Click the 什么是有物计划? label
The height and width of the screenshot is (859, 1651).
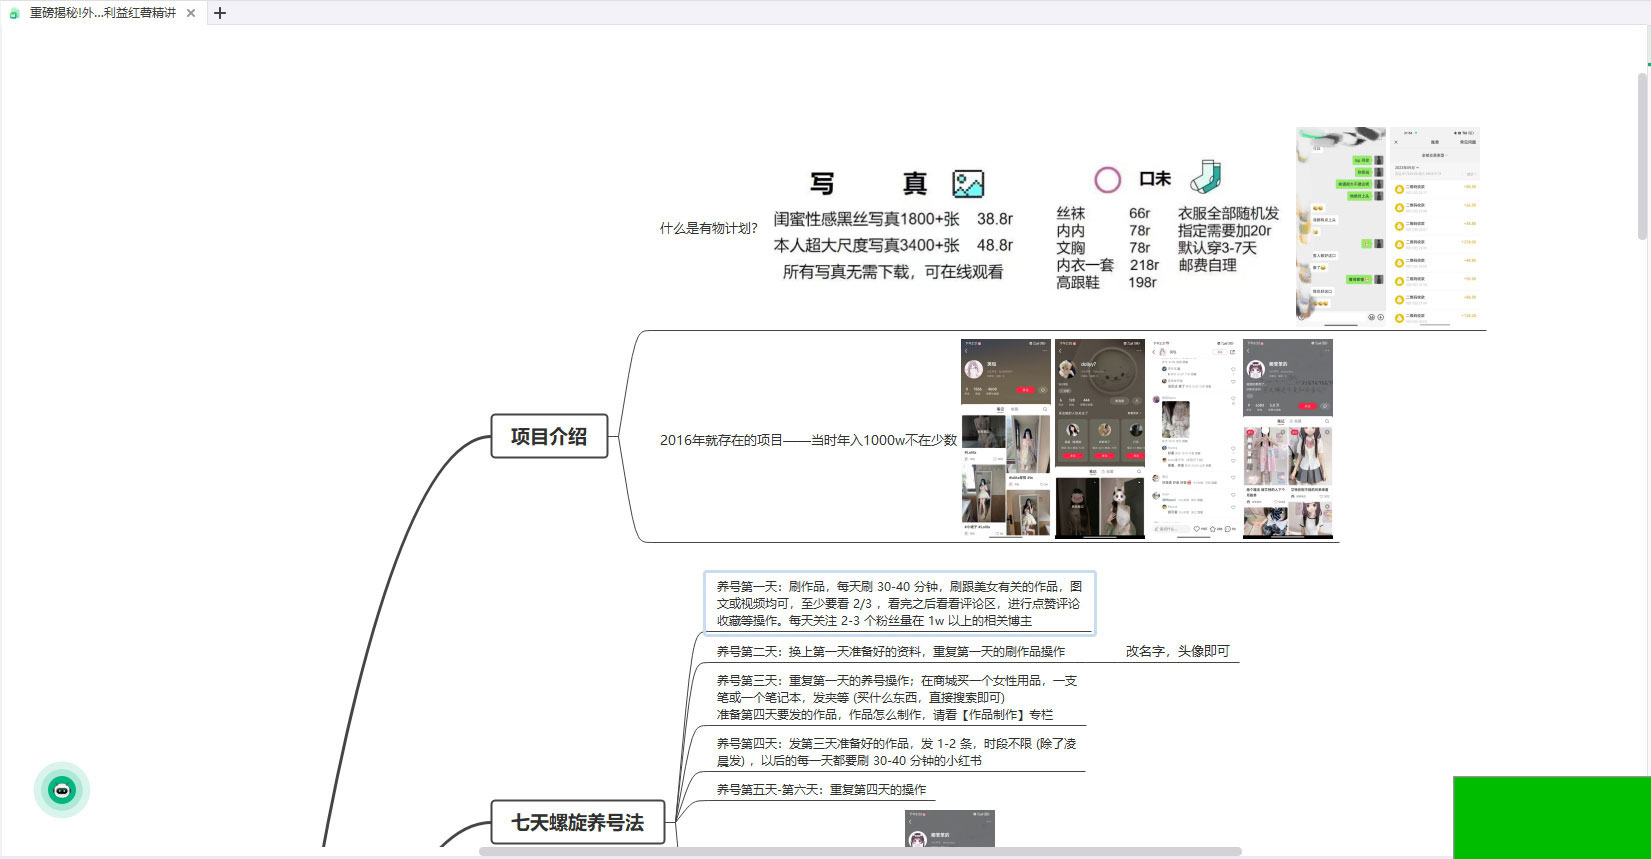point(708,228)
